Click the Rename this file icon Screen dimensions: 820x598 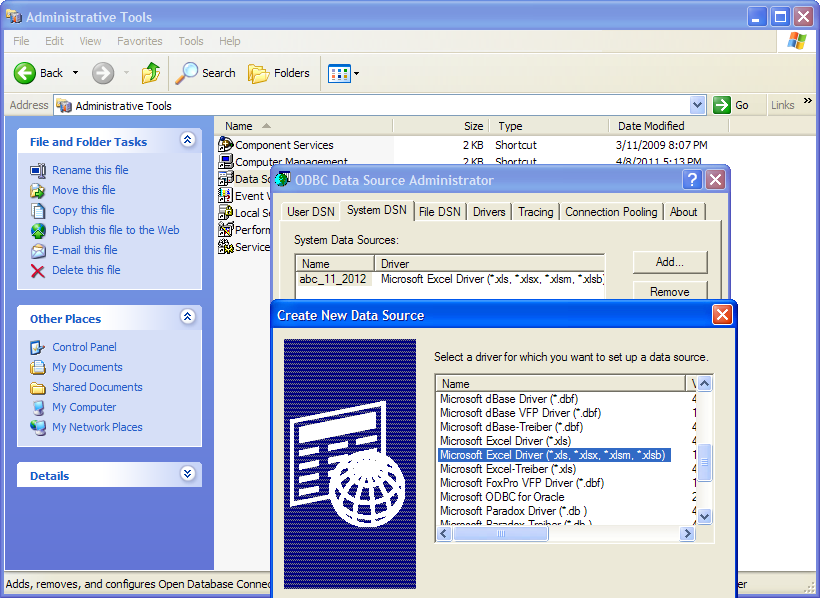[38, 171]
